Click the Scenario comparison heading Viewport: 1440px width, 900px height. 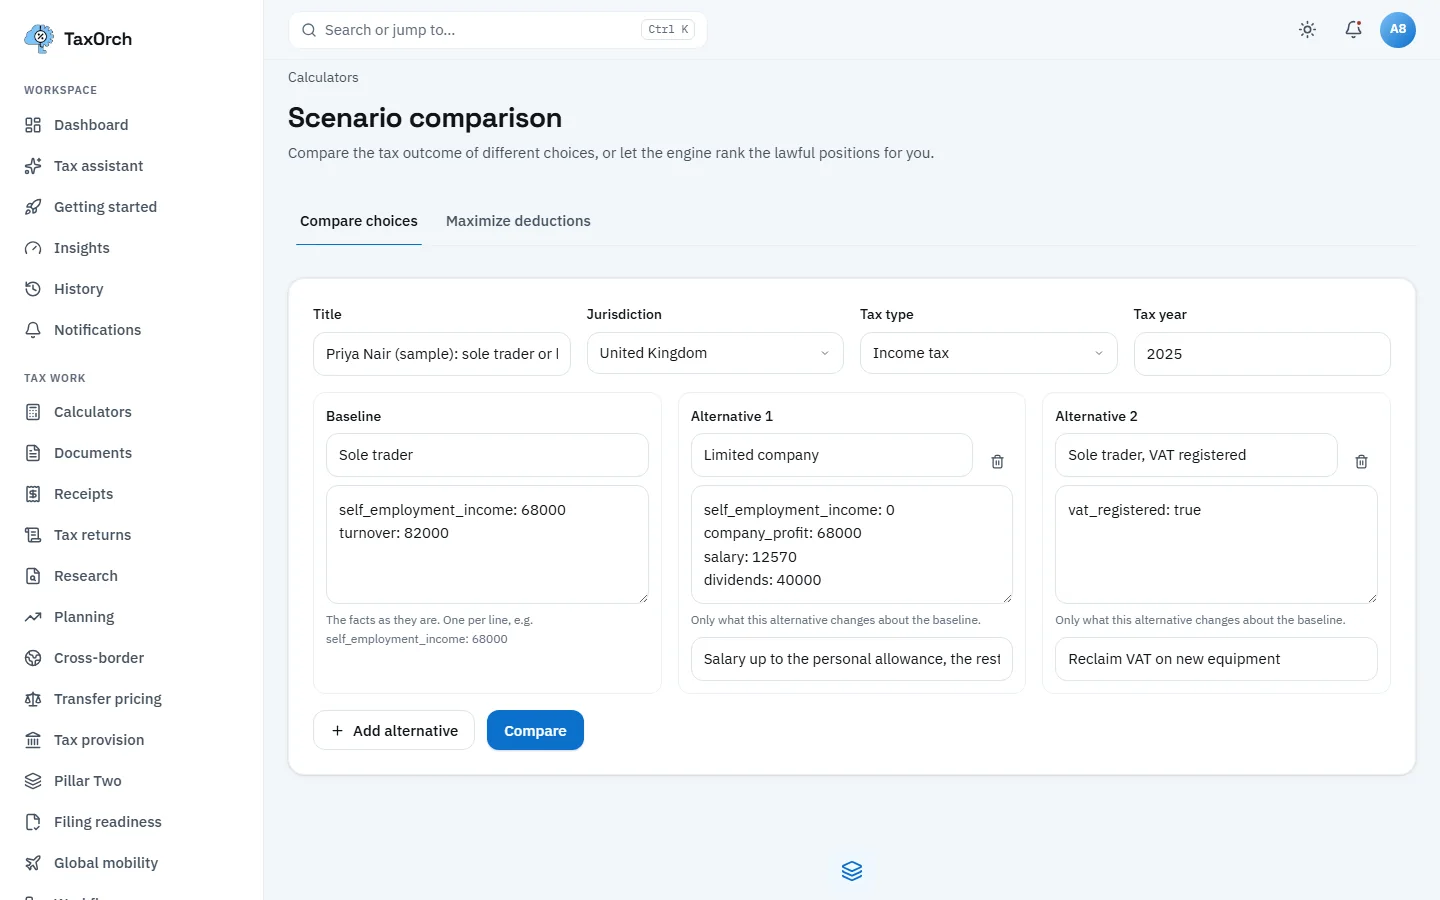pos(425,118)
